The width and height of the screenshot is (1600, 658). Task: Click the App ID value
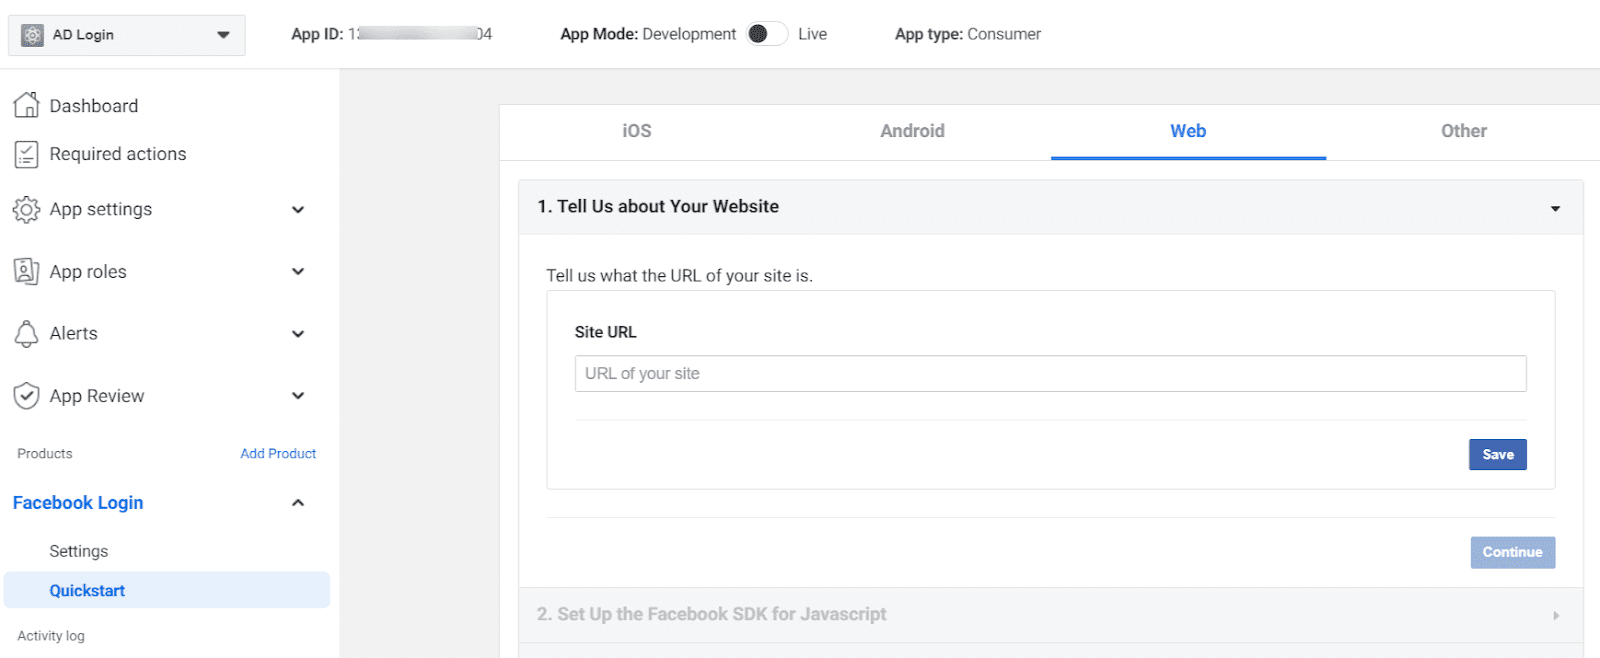click(x=420, y=34)
